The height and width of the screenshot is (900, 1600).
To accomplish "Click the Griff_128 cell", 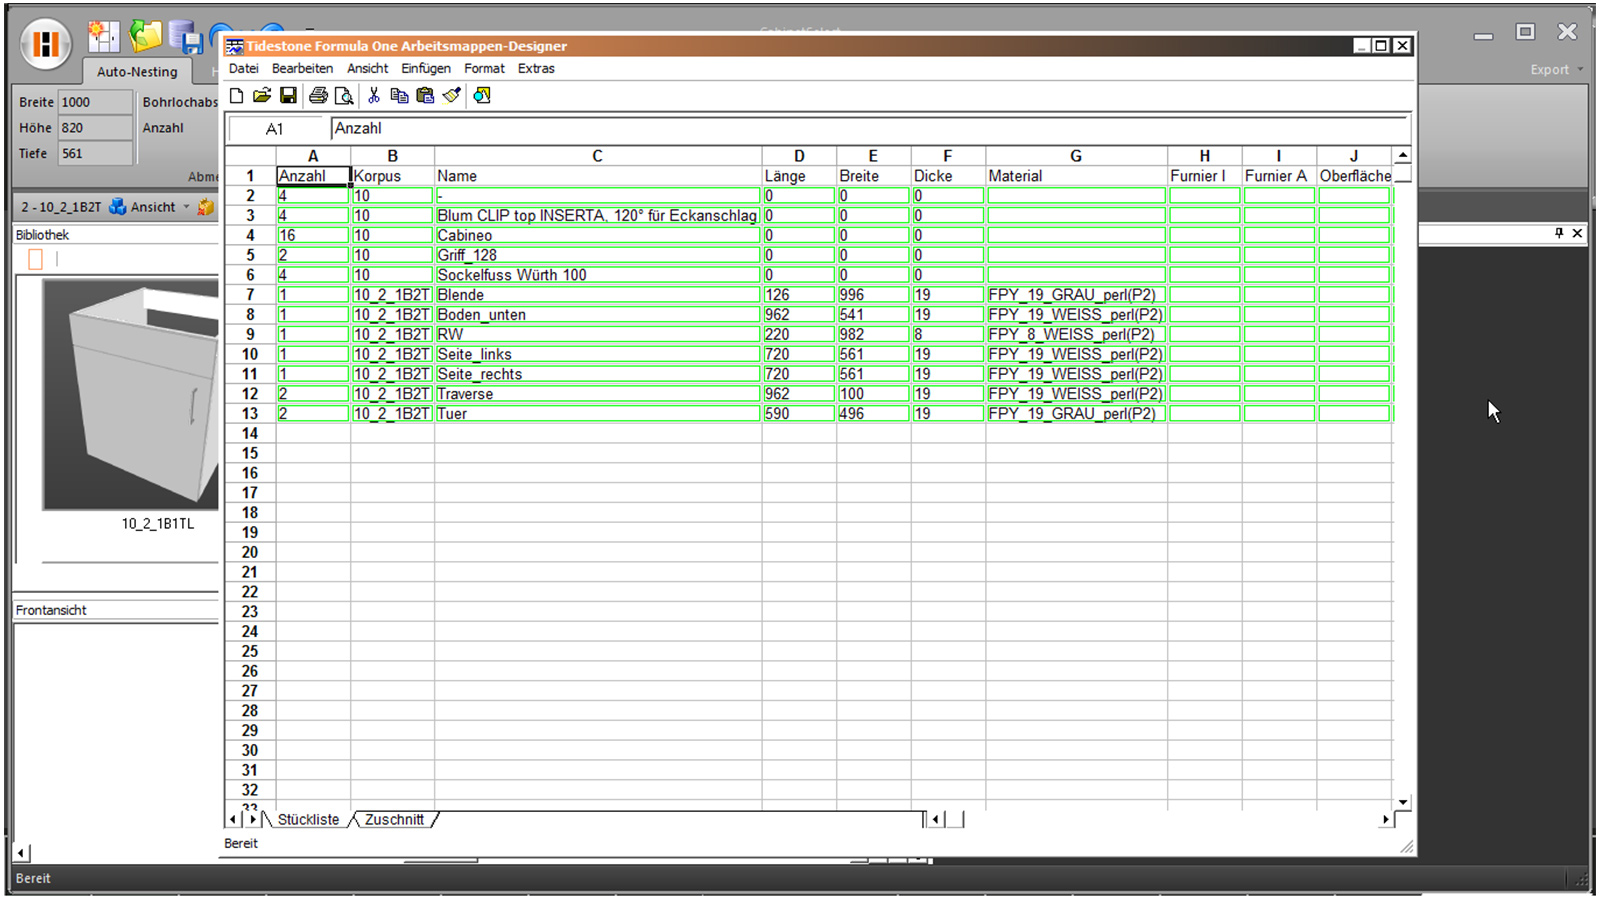I will [x=598, y=256].
